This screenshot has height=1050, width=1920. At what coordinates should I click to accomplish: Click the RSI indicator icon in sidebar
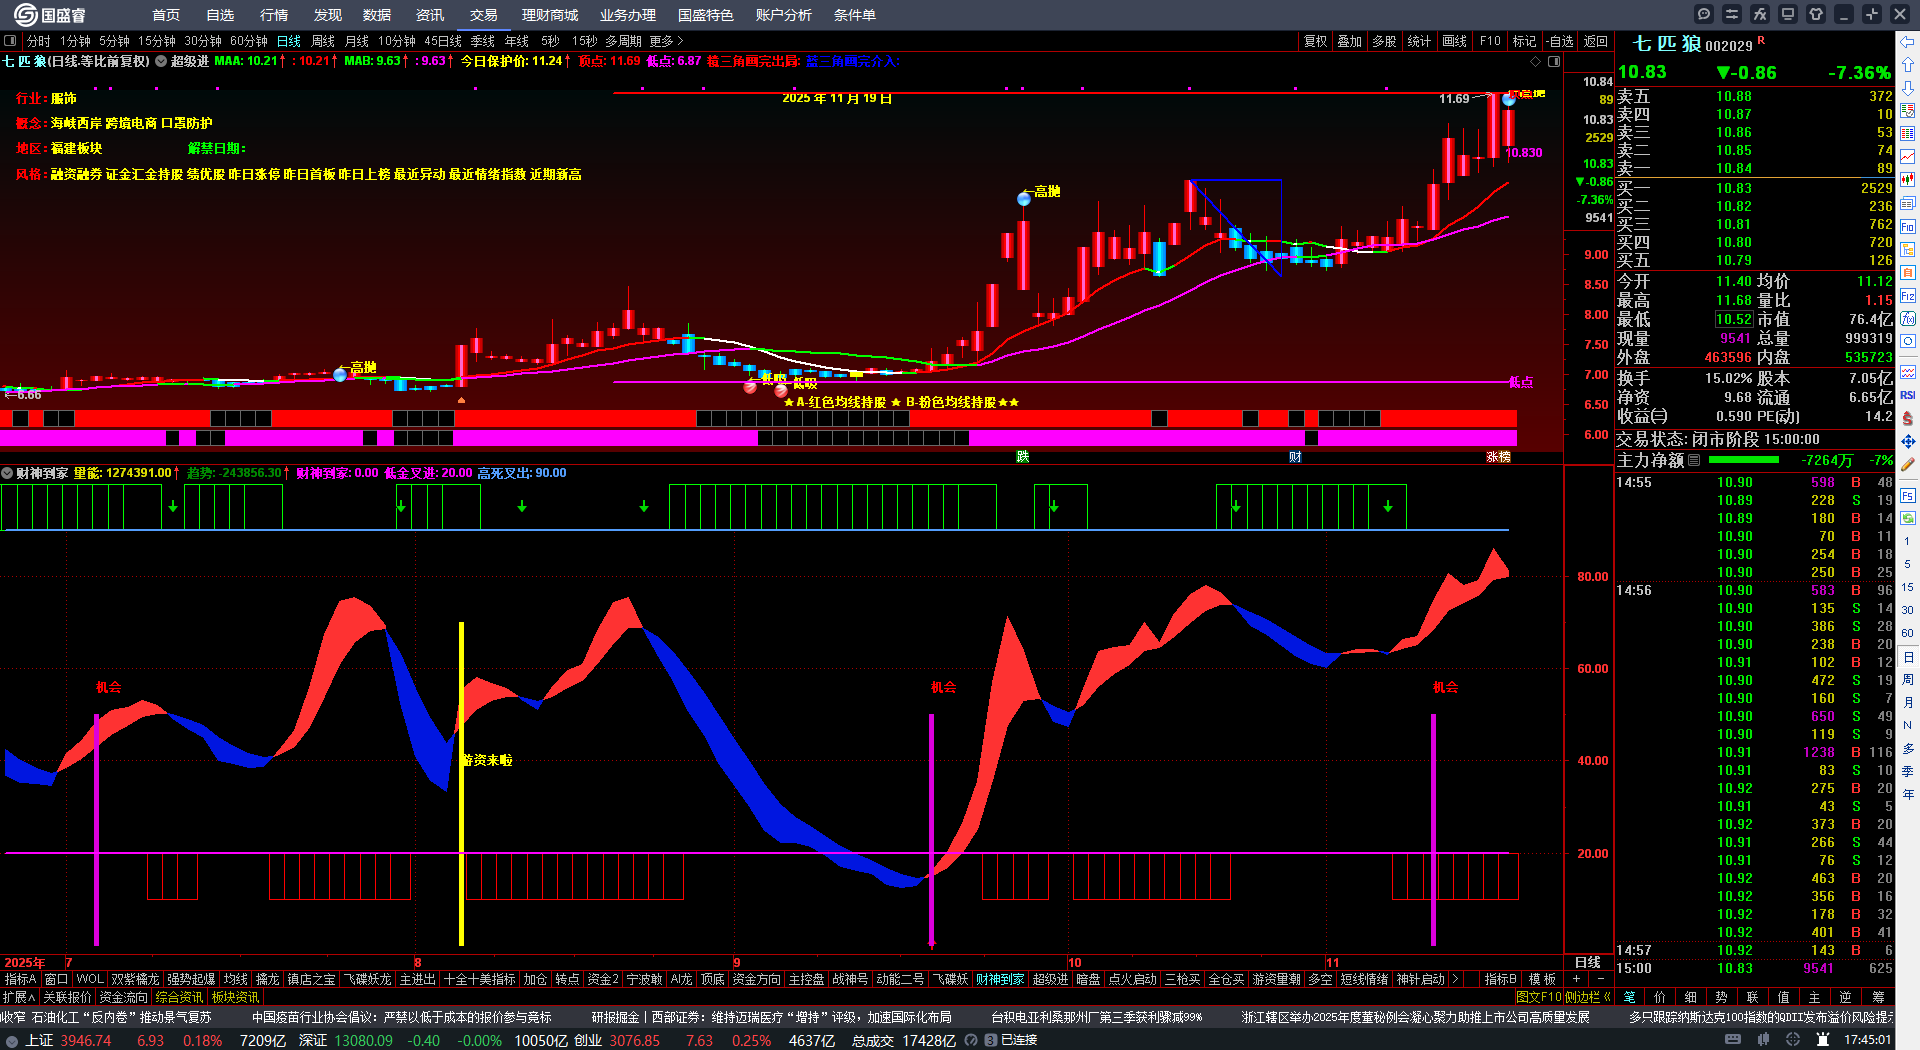pos(1908,395)
